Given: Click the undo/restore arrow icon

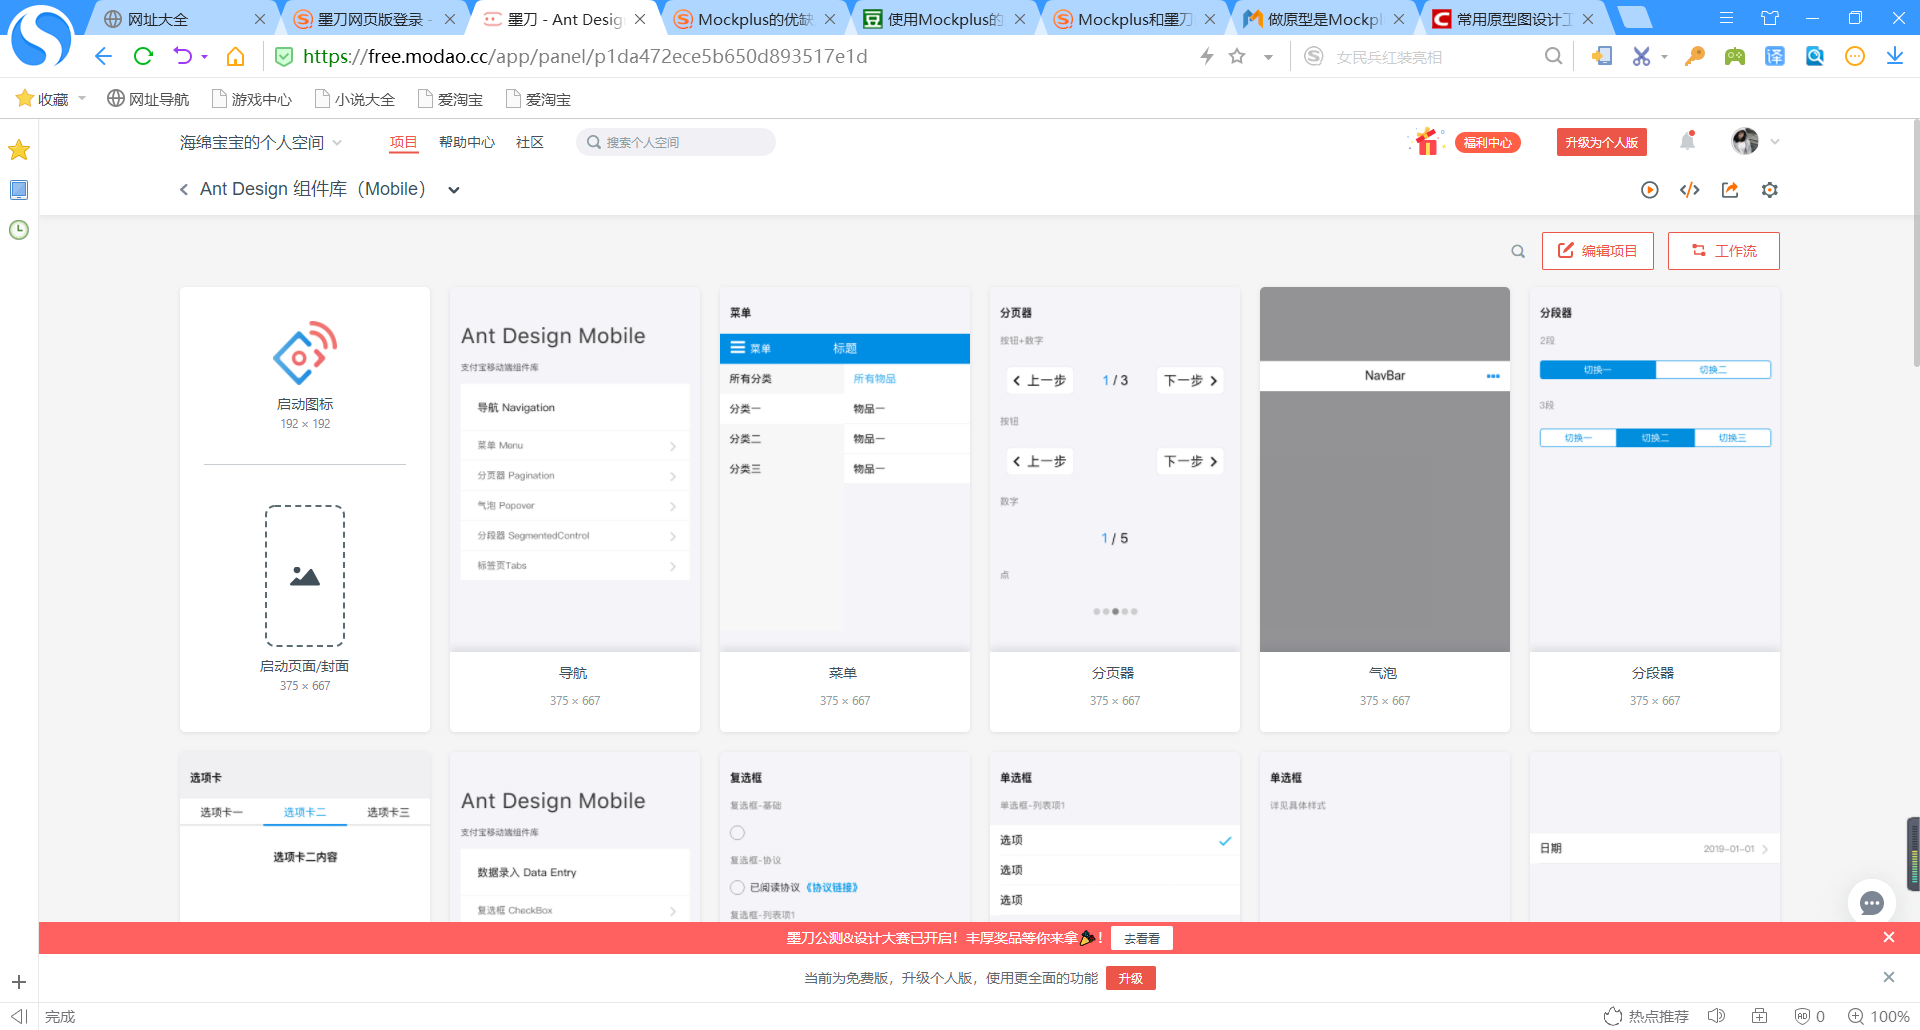Looking at the screenshot, I should coord(182,56).
